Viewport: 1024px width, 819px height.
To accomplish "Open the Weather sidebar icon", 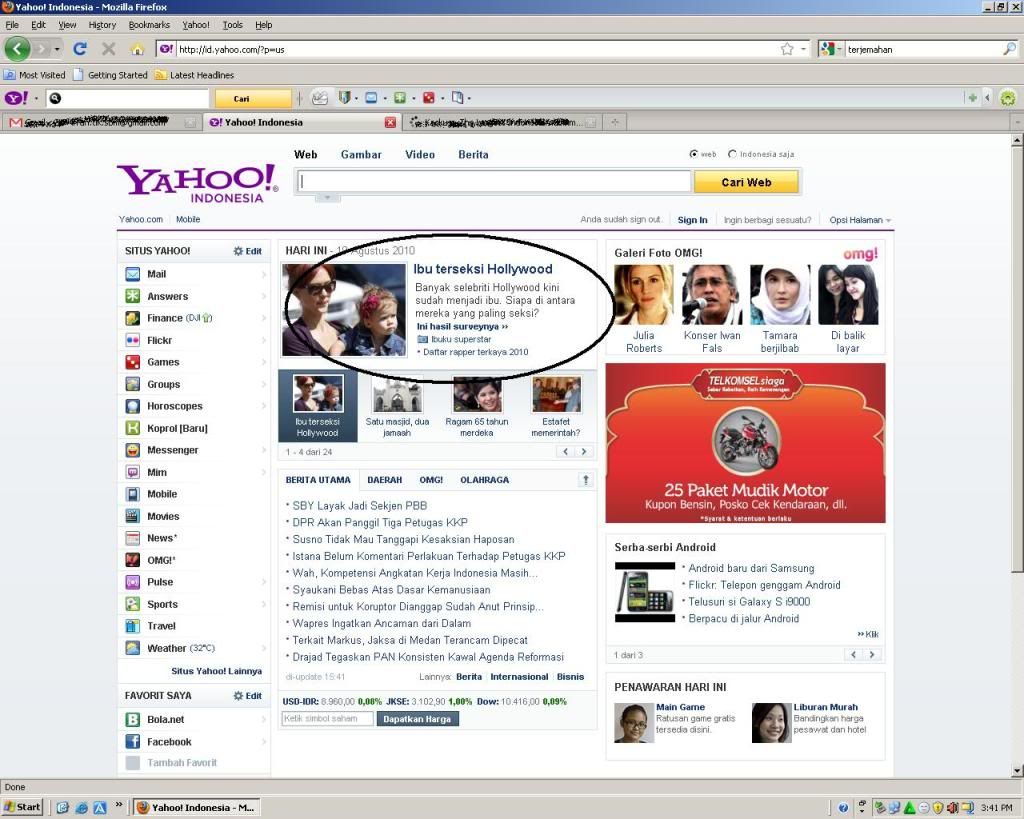I will point(133,648).
